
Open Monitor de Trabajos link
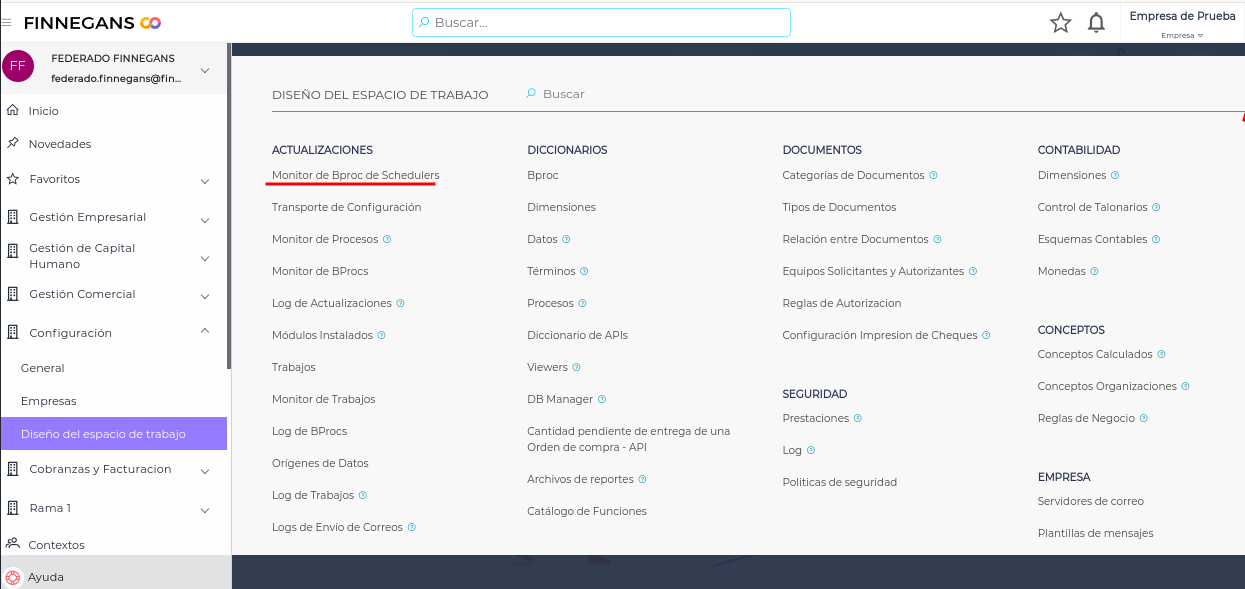click(x=323, y=399)
